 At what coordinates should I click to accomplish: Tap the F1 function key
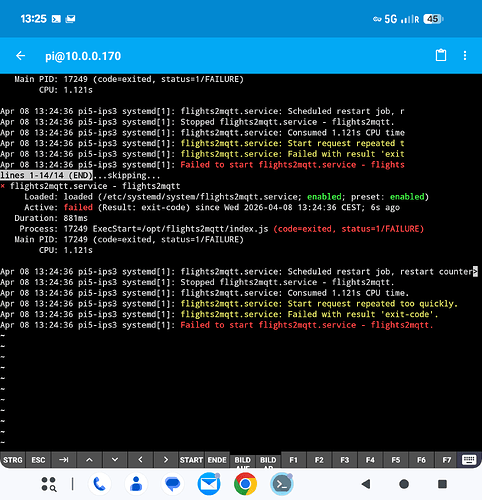pyautogui.click(x=293, y=460)
